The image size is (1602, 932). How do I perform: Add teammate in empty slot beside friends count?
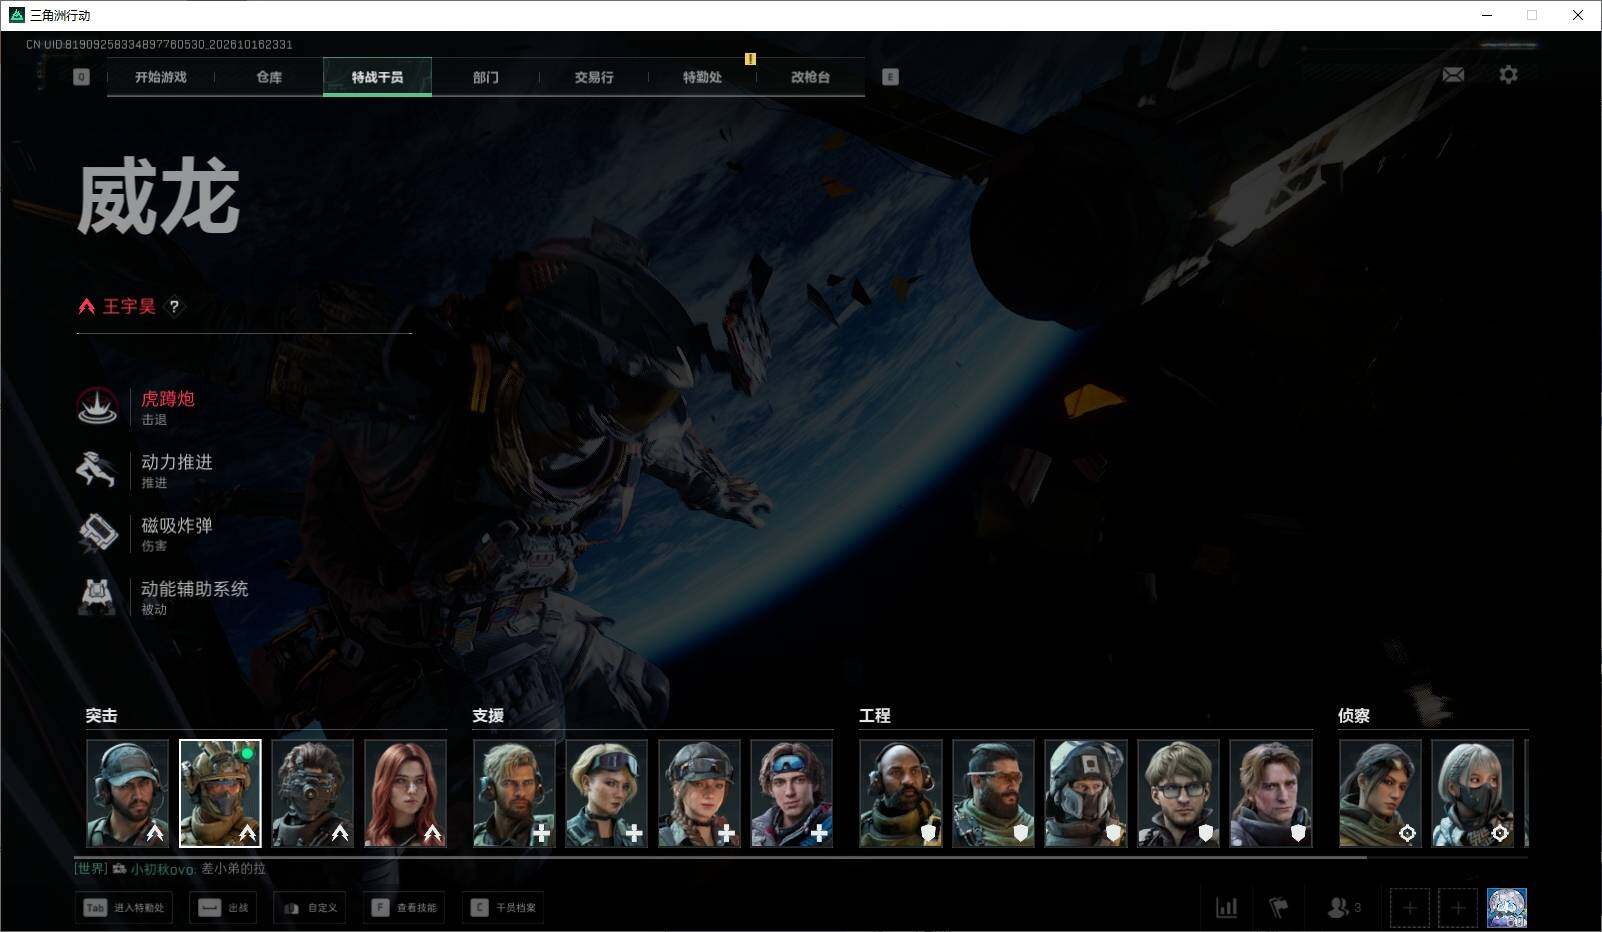[1409, 908]
